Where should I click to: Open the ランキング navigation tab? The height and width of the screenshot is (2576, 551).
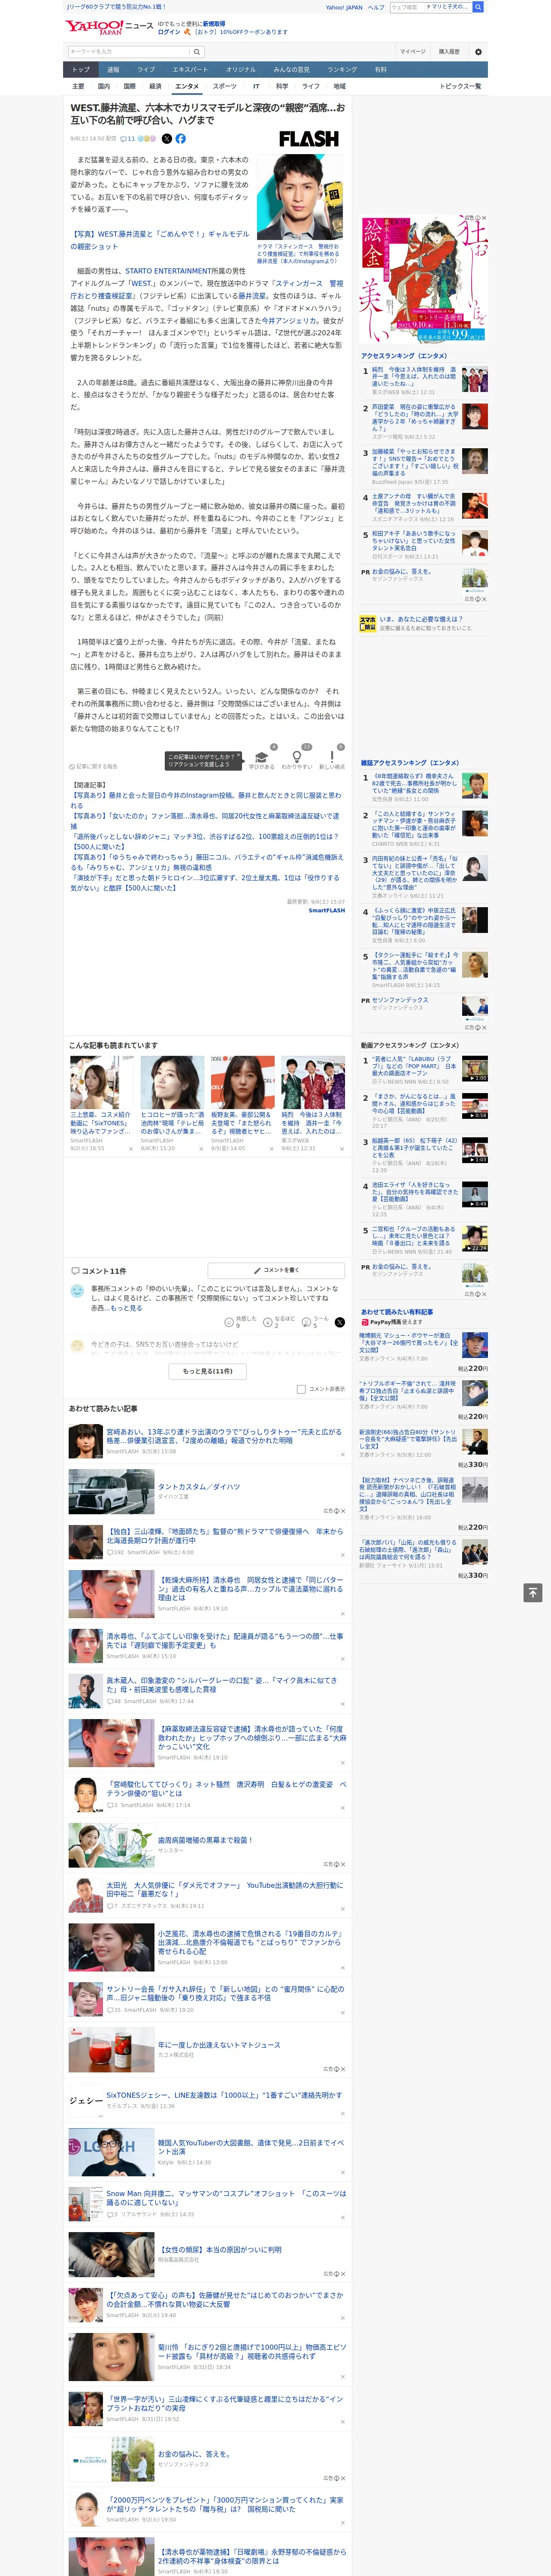[x=342, y=70]
